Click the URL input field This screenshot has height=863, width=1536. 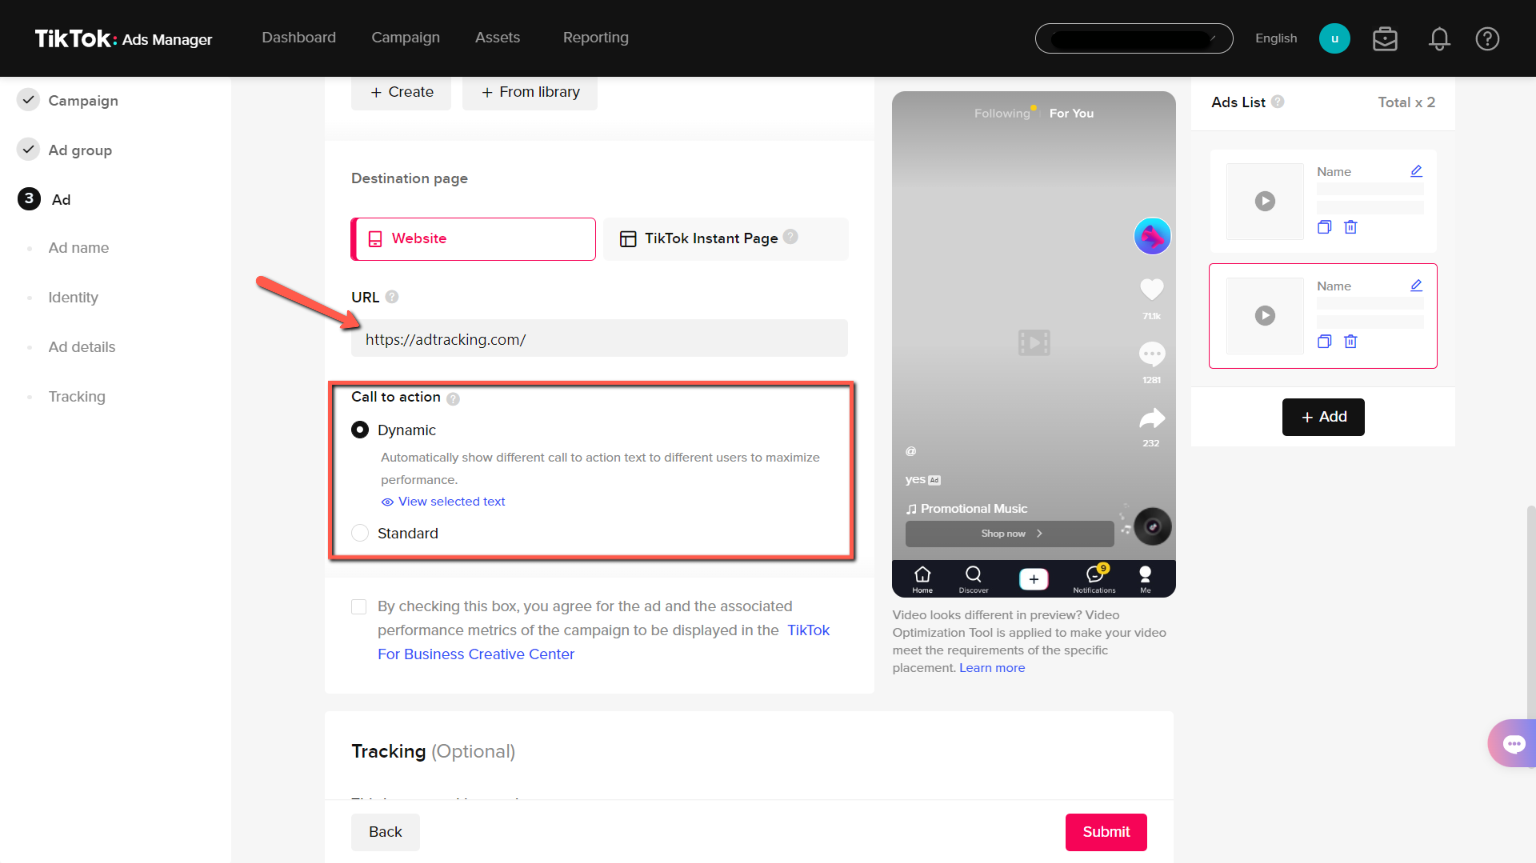pos(599,339)
